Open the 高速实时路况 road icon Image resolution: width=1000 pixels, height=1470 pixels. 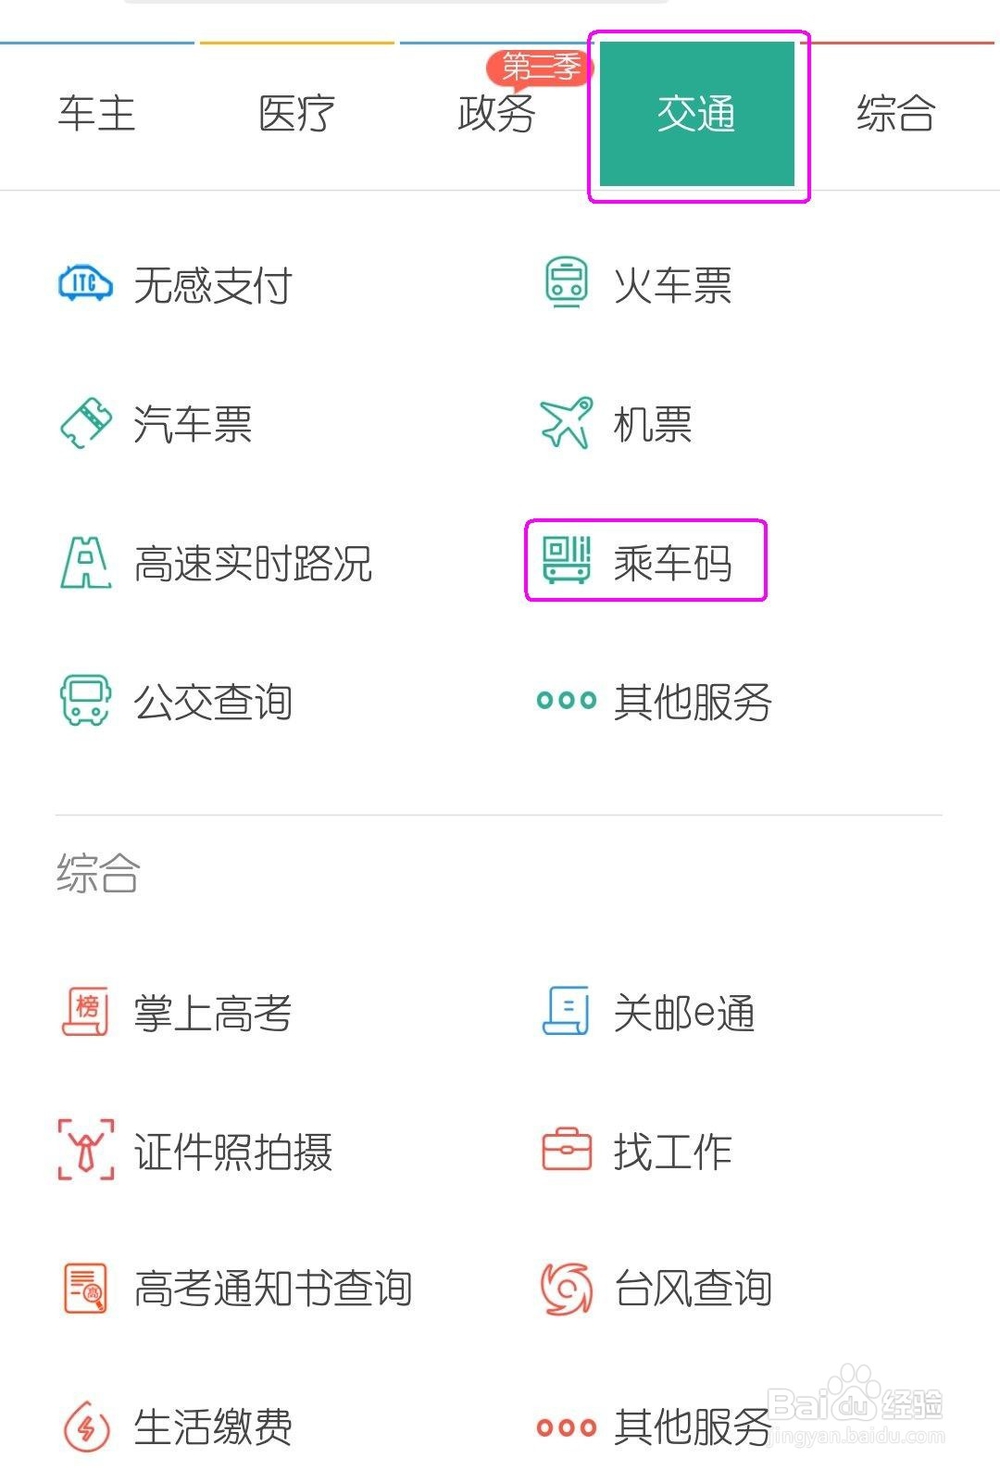tap(86, 562)
